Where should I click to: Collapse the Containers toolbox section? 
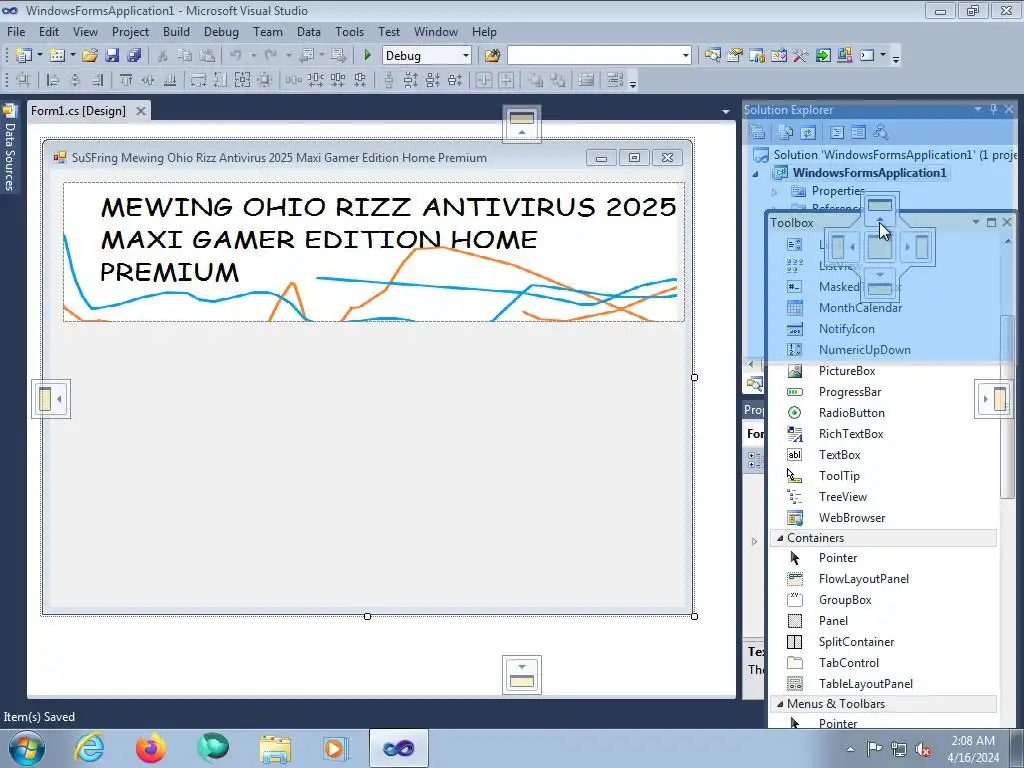(x=780, y=538)
